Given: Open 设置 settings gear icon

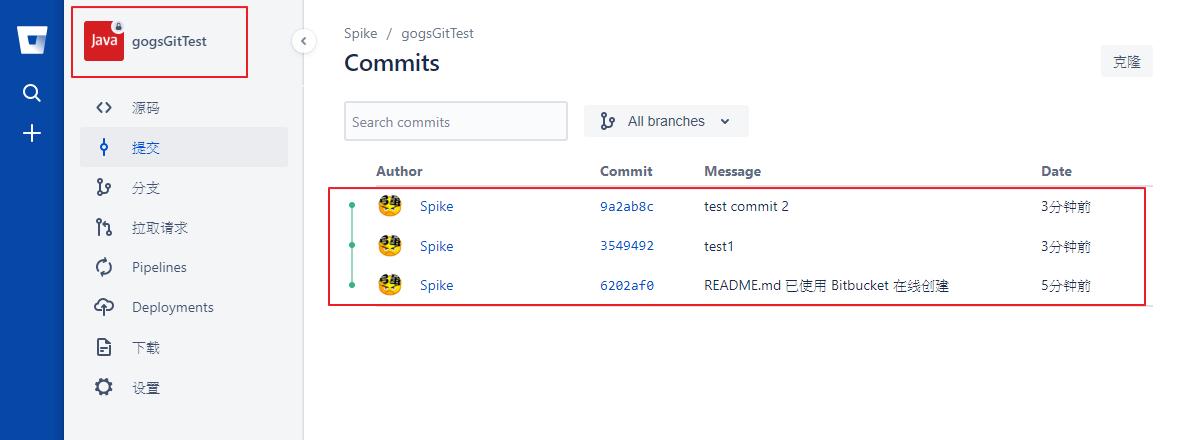Looking at the screenshot, I should click(x=104, y=388).
